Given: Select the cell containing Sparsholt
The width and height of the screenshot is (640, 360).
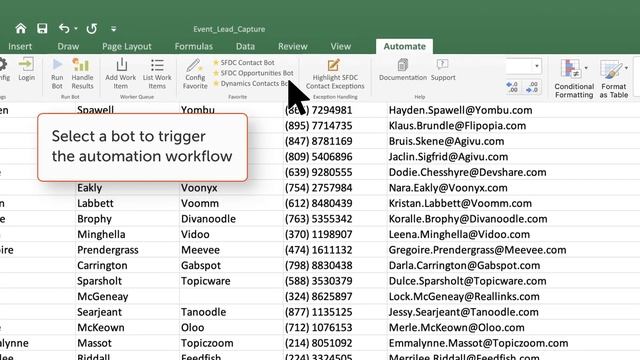Looking at the screenshot, I should point(99,281).
